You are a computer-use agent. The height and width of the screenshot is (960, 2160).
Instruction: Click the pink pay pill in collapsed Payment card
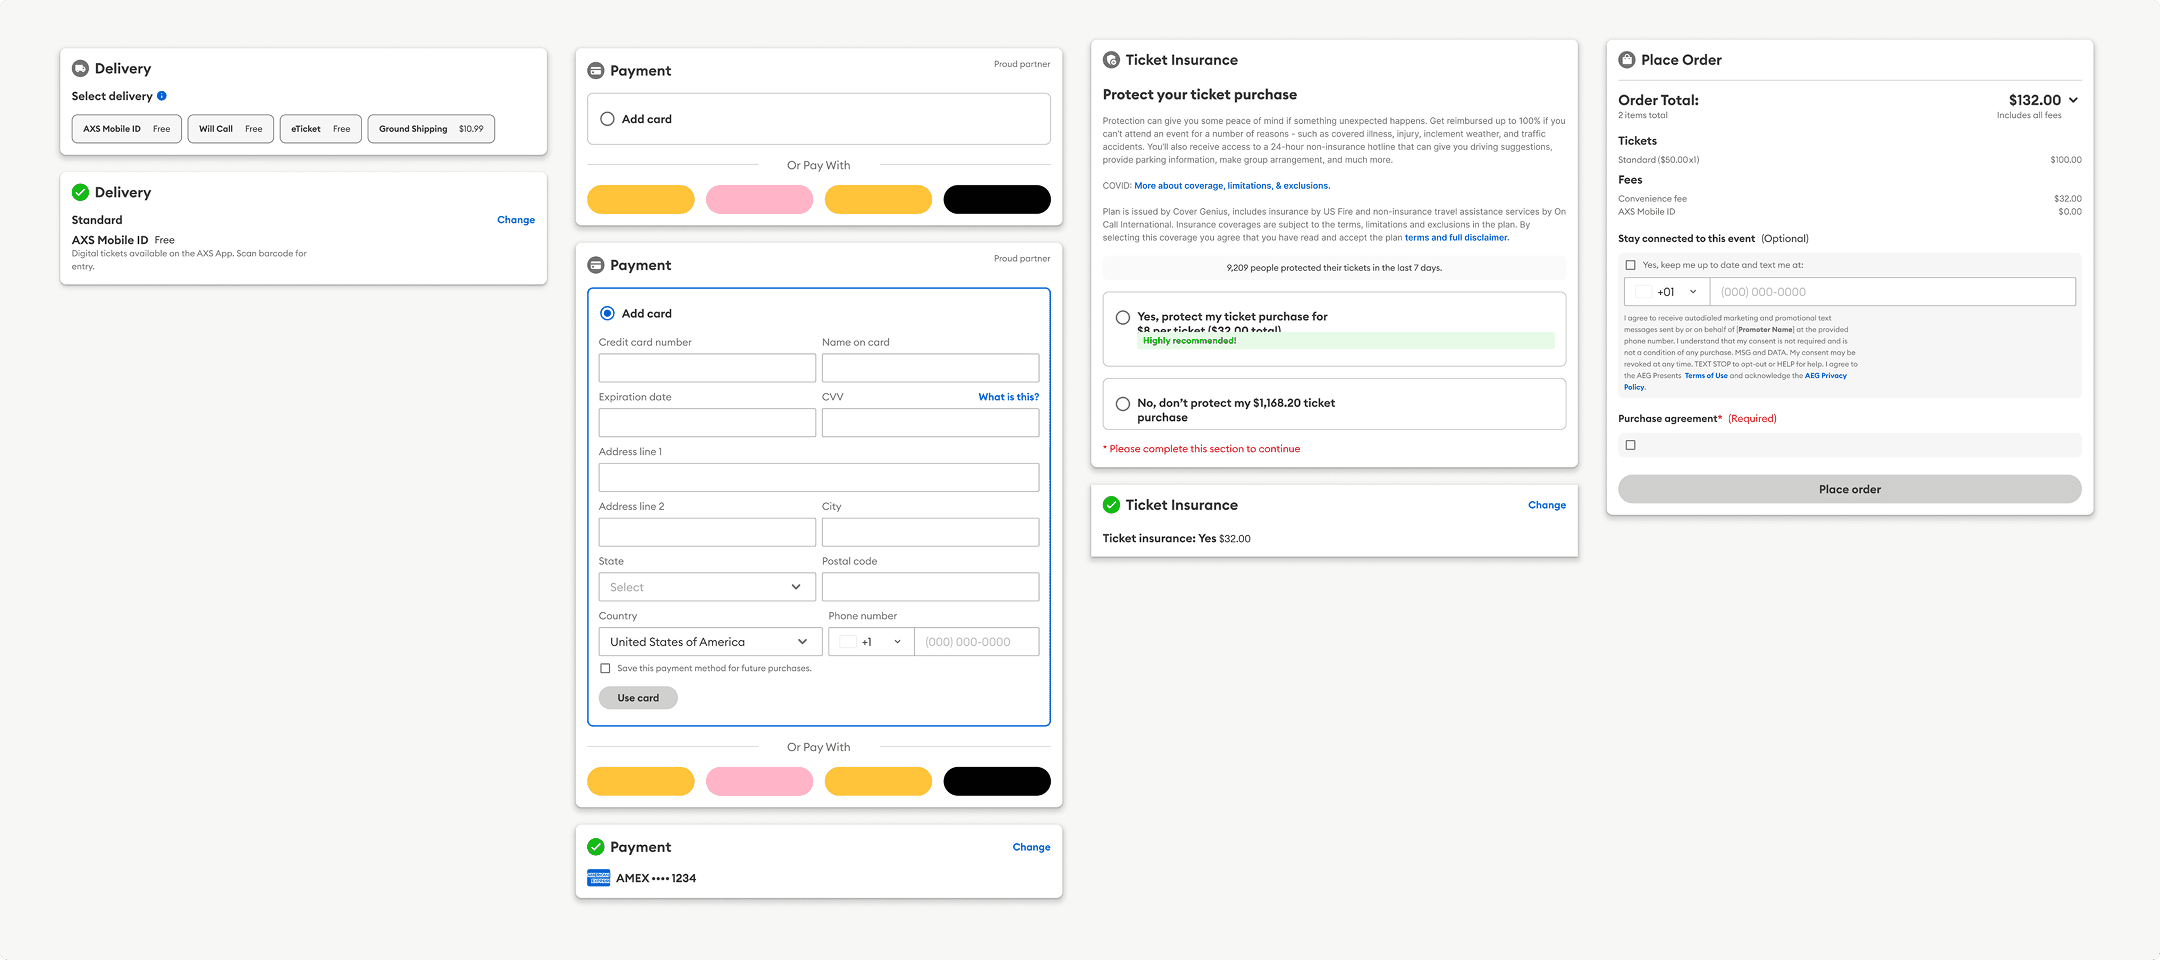pos(759,200)
